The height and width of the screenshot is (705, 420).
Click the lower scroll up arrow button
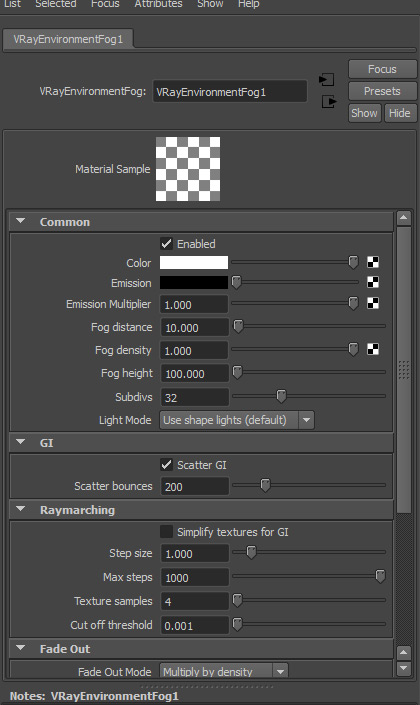(404, 652)
